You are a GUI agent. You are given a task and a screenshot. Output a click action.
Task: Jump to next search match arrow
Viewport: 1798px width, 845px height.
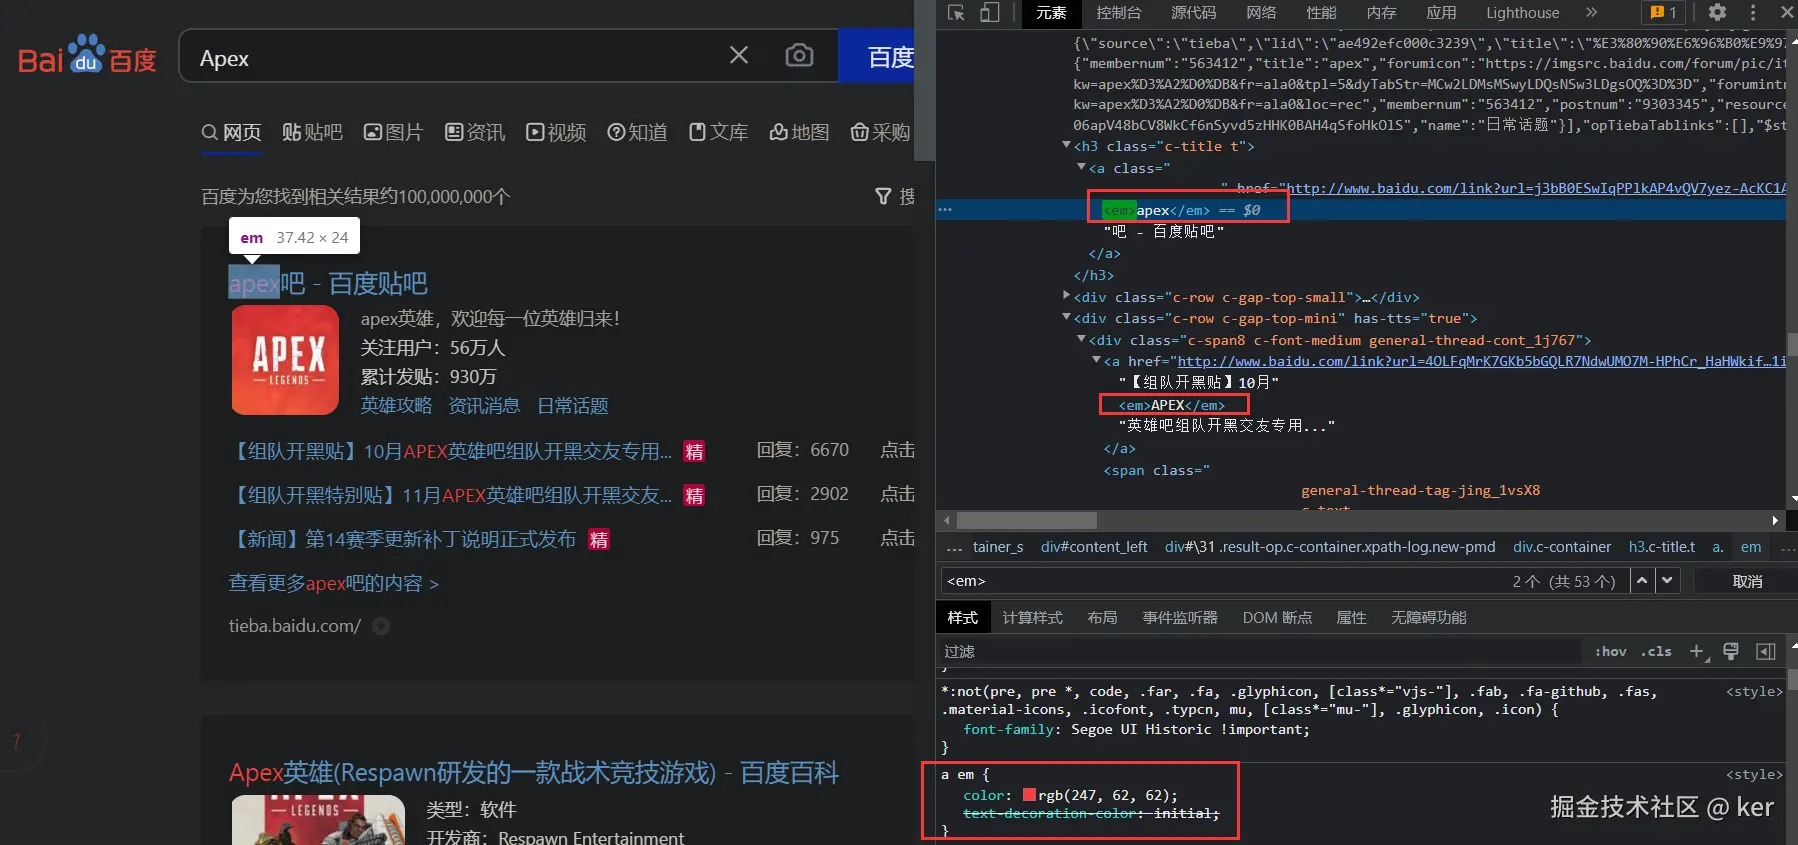[x=1667, y=581]
